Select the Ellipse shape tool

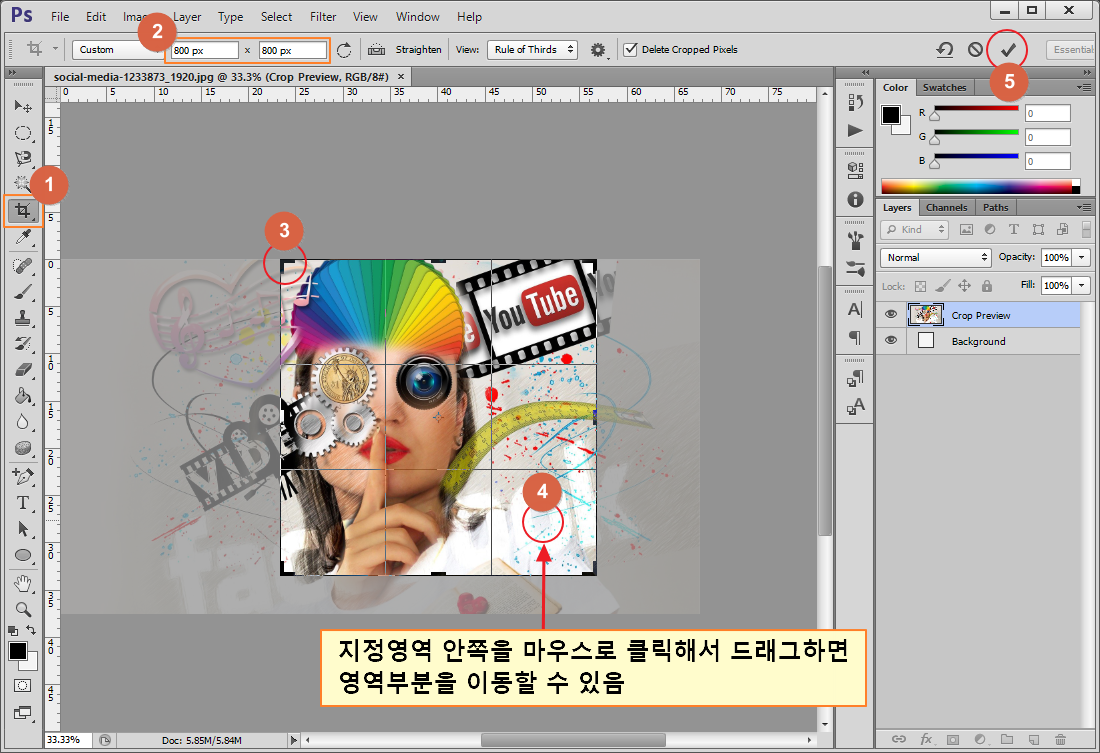[x=23, y=555]
